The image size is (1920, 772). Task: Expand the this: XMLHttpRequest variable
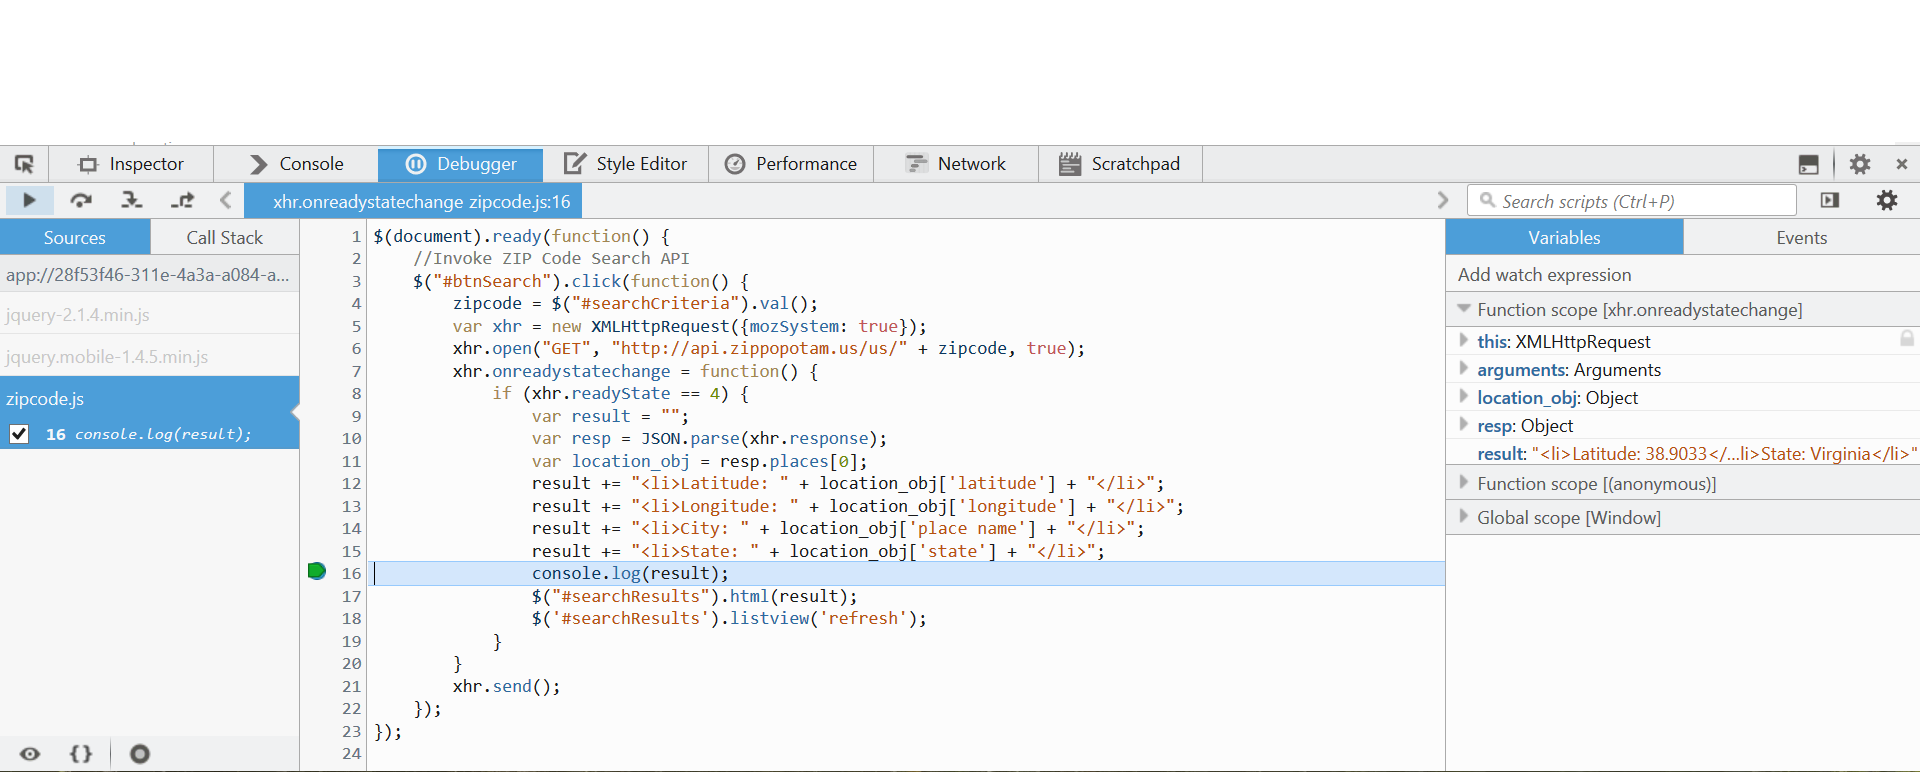(1464, 341)
